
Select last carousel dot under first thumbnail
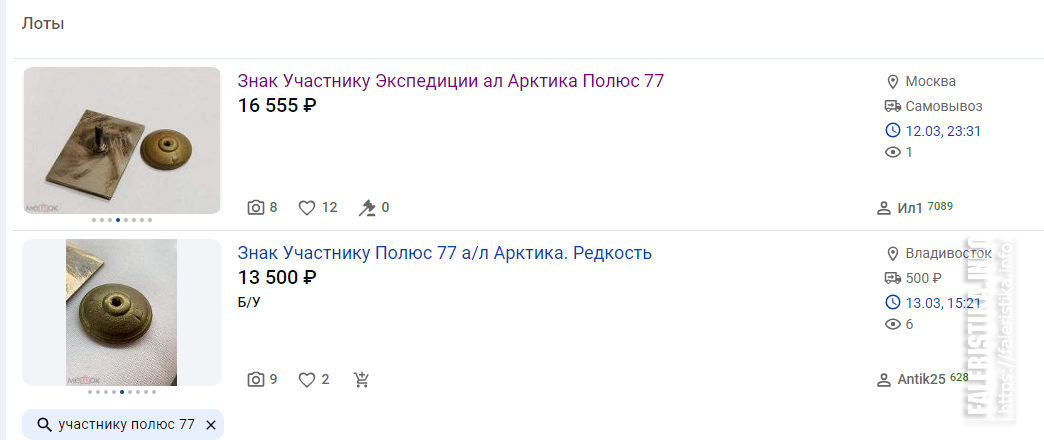[x=150, y=220]
